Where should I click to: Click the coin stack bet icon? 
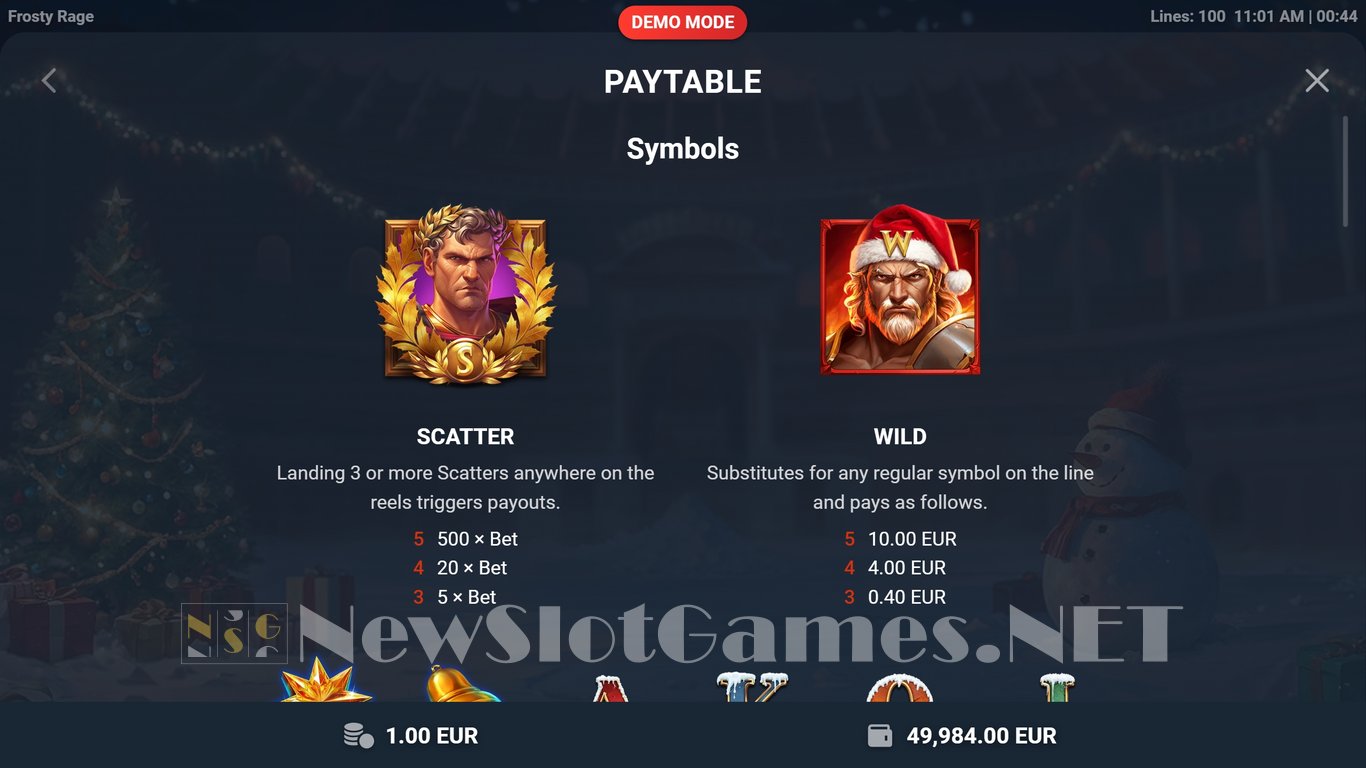pos(358,736)
